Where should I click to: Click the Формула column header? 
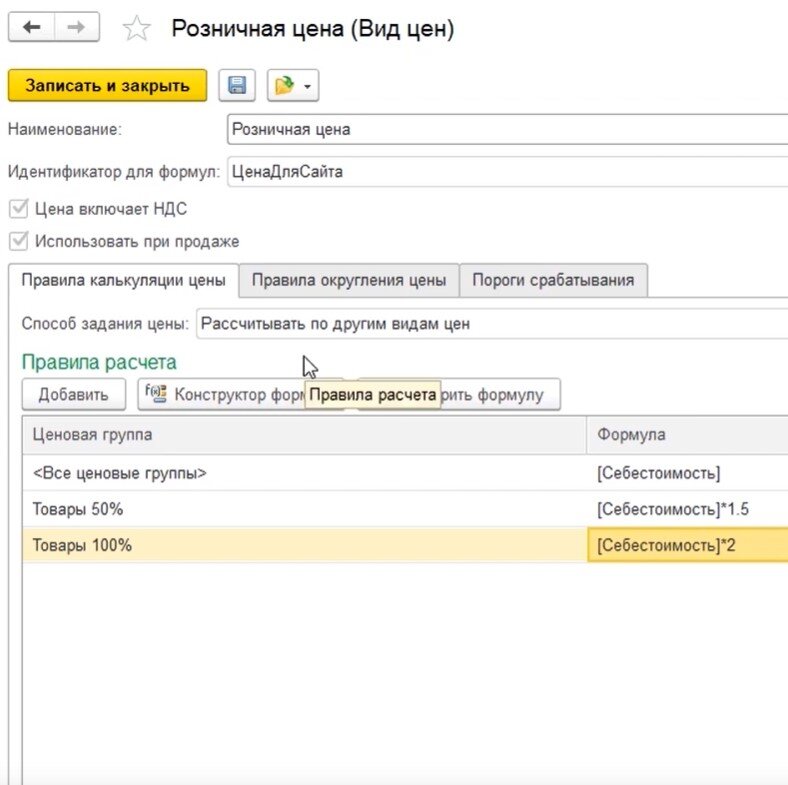[687, 435]
